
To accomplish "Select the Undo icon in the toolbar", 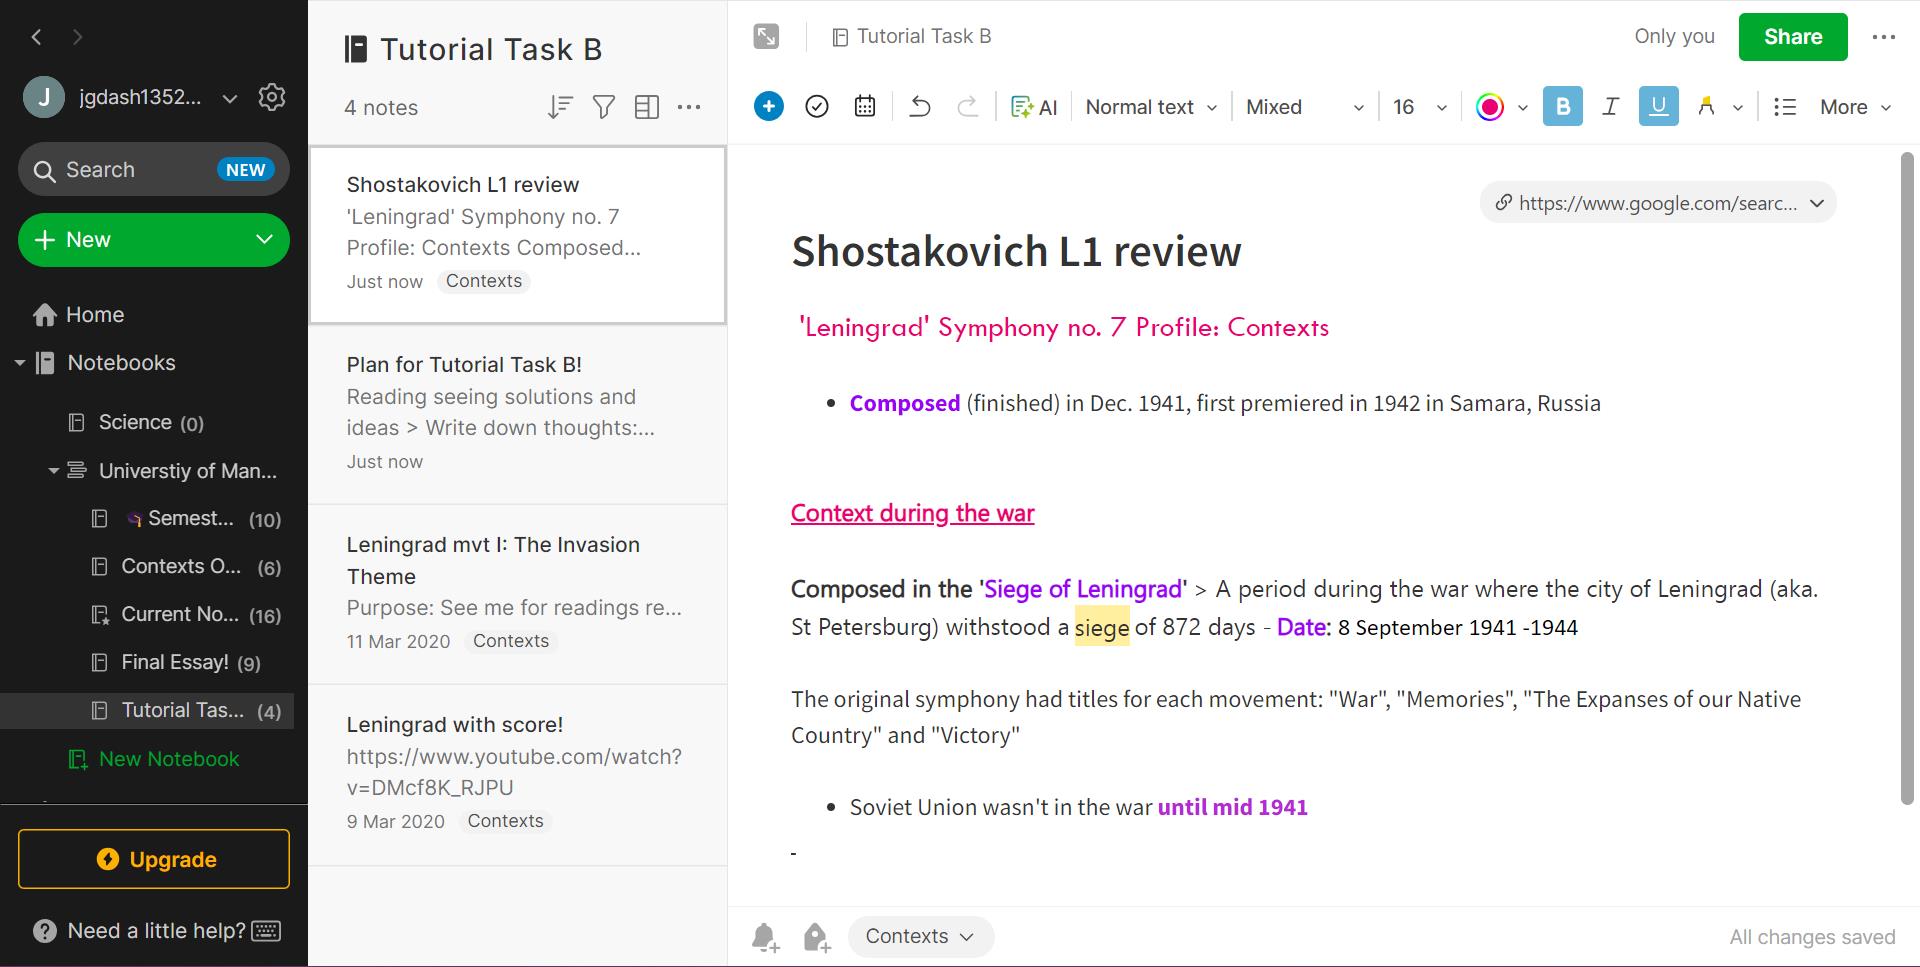I will tap(919, 106).
